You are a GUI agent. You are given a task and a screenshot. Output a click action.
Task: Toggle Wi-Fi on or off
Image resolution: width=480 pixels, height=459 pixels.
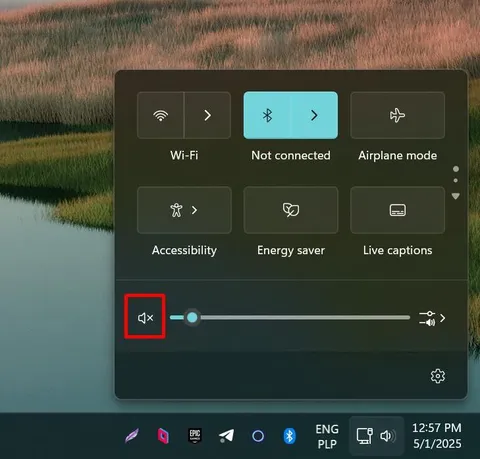tap(160, 115)
